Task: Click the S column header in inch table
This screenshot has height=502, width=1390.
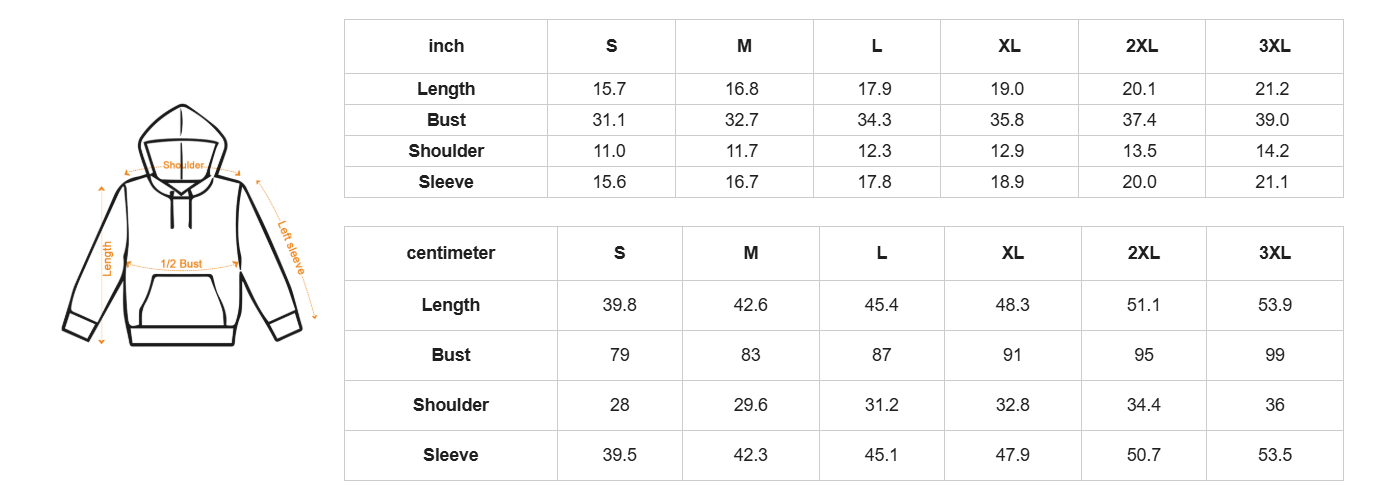Action: (611, 46)
